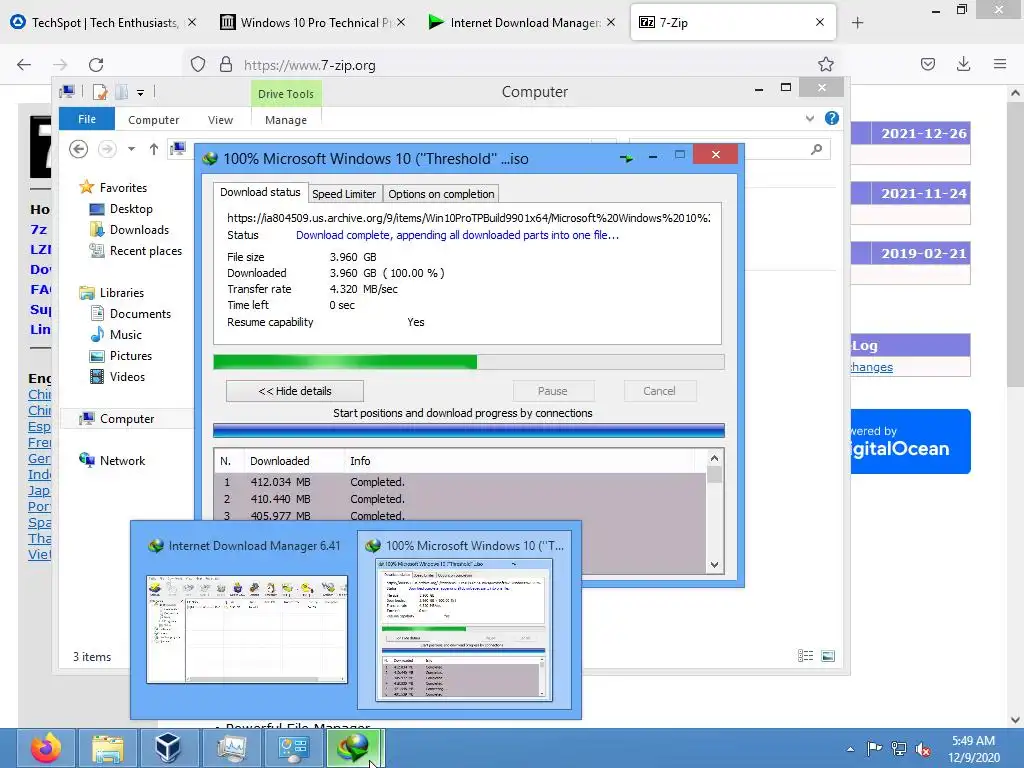1024x768 pixels.
Task: Select Computer in navigation pane
Action: (127, 419)
